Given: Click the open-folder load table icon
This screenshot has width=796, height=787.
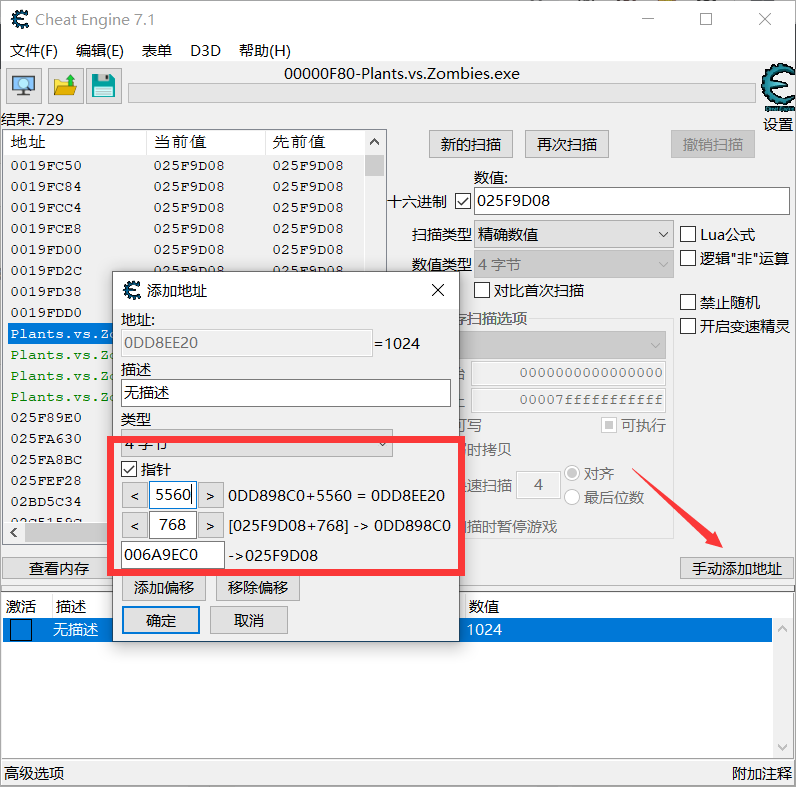Looking at the screenshot, I should (x=65, y=86).
